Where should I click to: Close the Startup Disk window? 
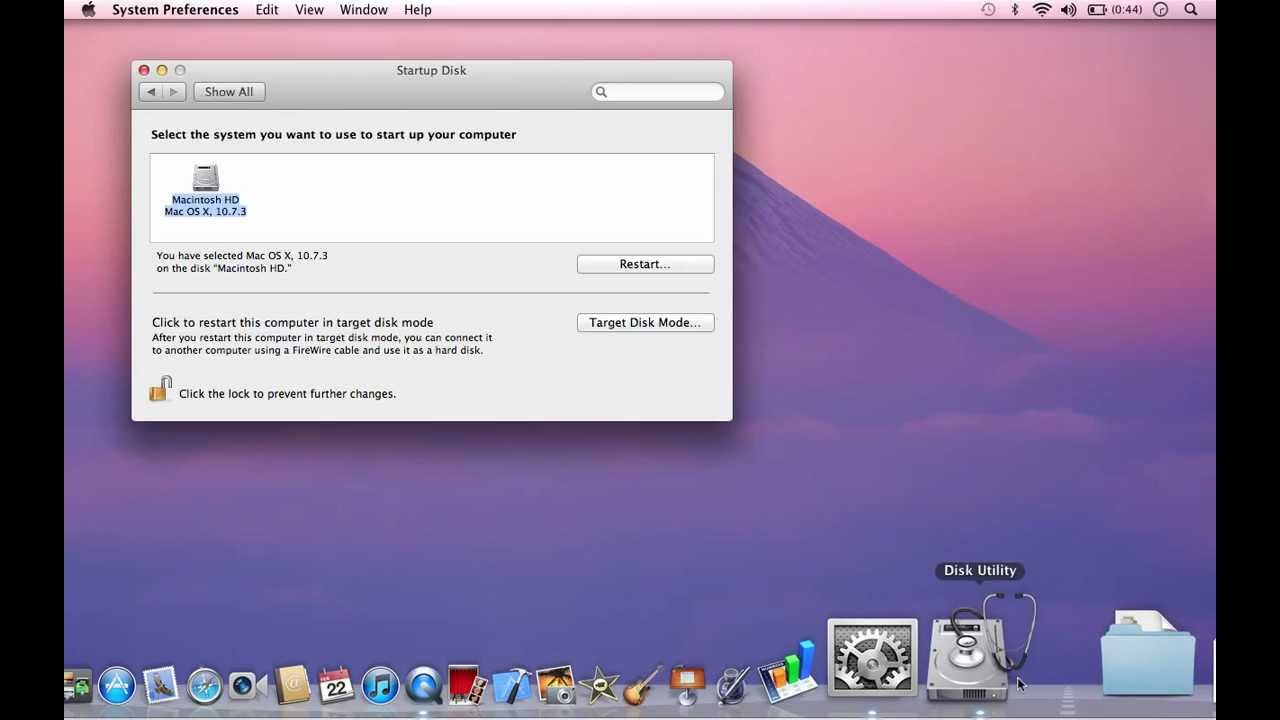(144, 70)
